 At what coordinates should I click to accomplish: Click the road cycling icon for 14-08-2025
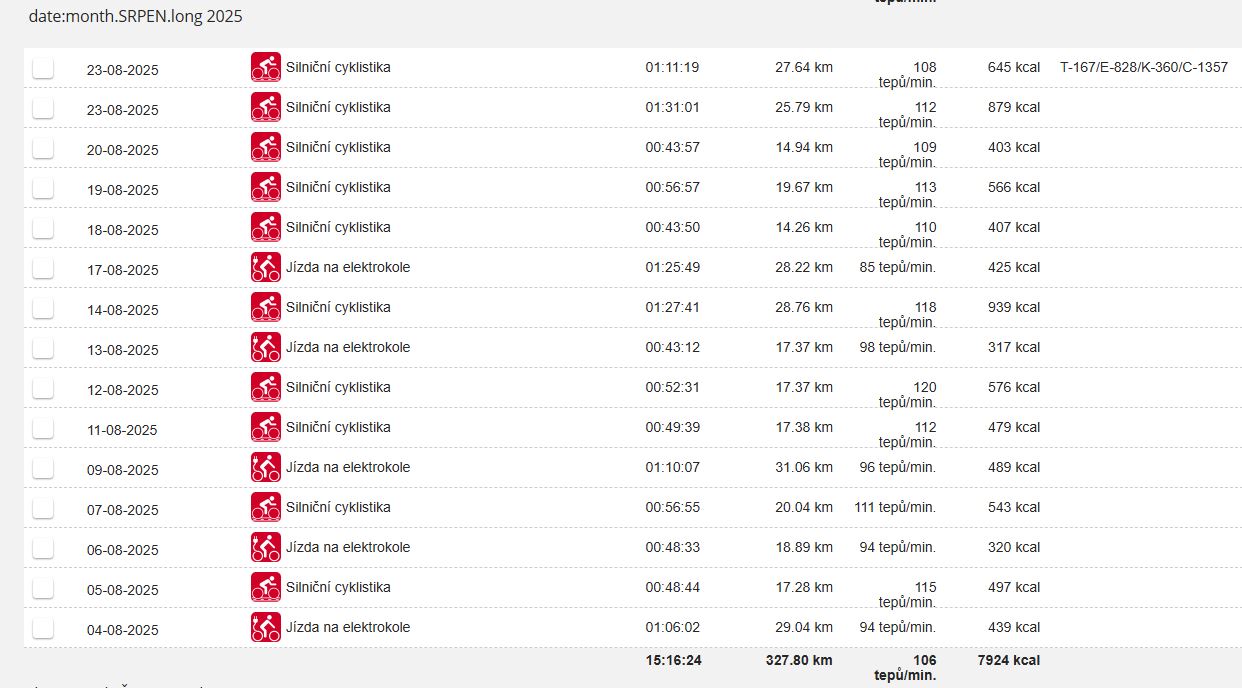[265, 307]
